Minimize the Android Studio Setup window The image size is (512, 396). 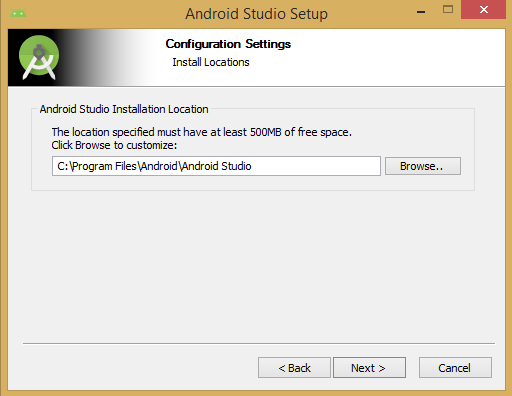click(x=421, y=12)
